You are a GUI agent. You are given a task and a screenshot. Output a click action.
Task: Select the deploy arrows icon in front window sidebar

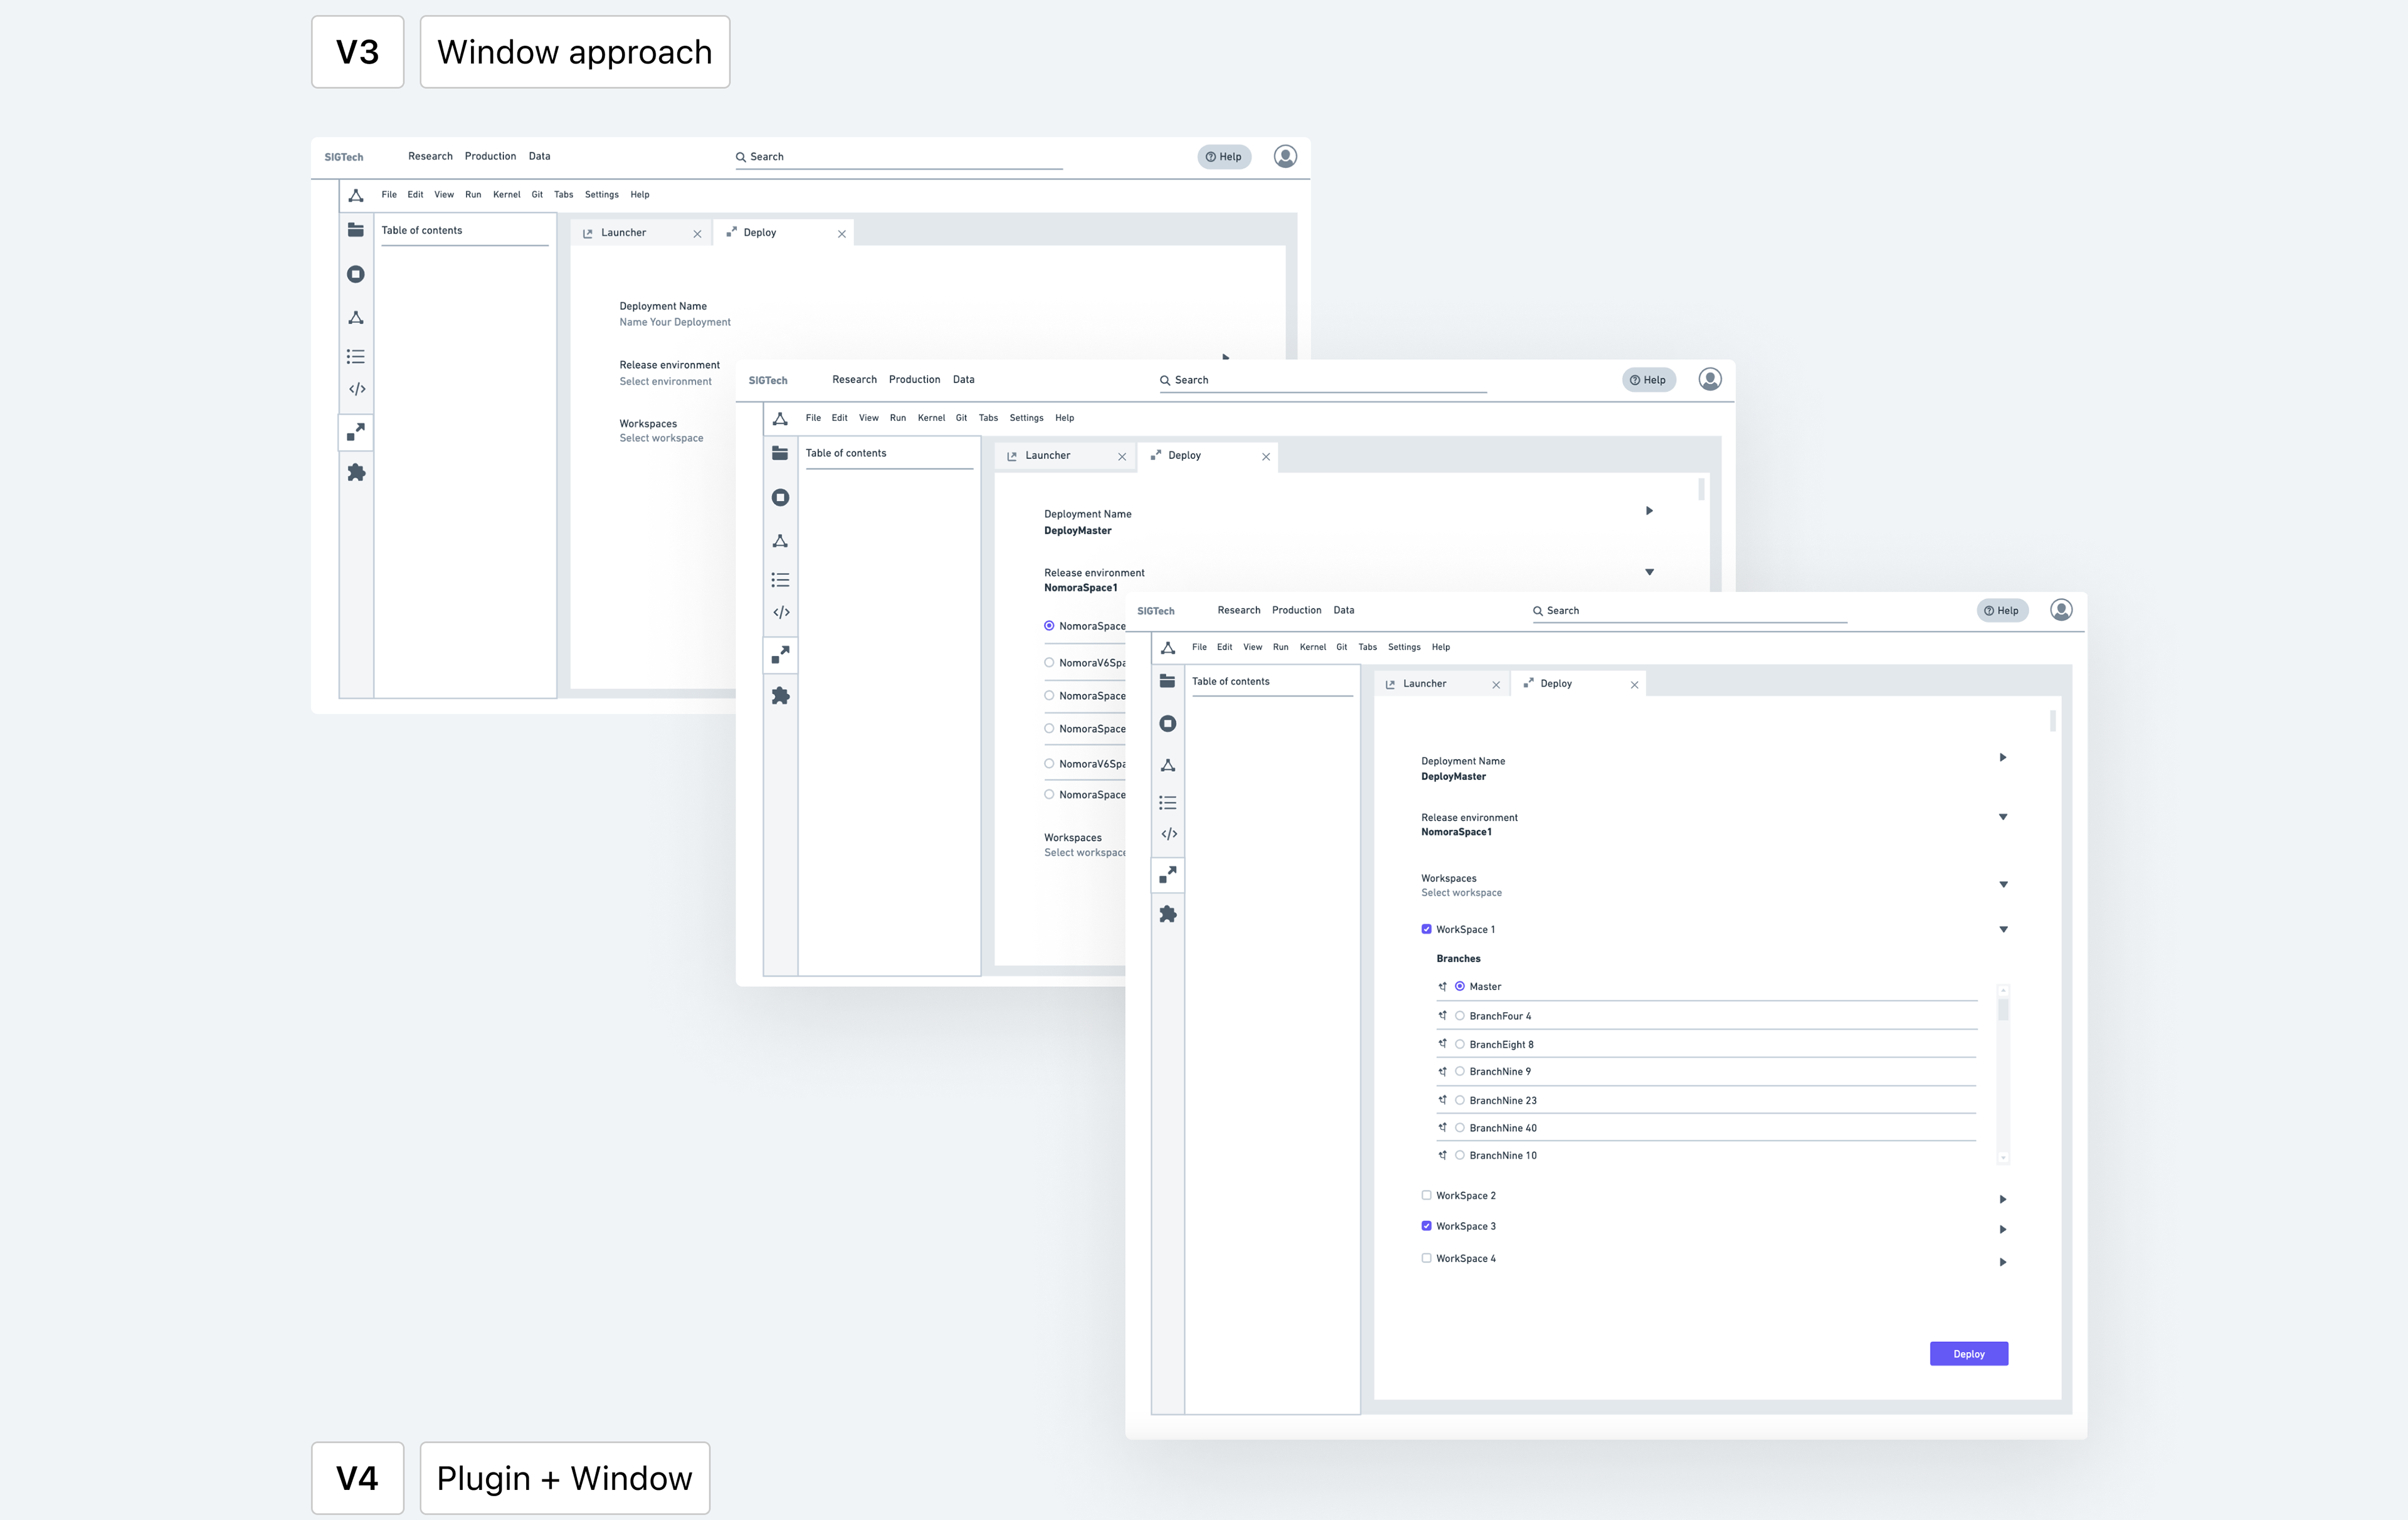tap(1167, 875)
